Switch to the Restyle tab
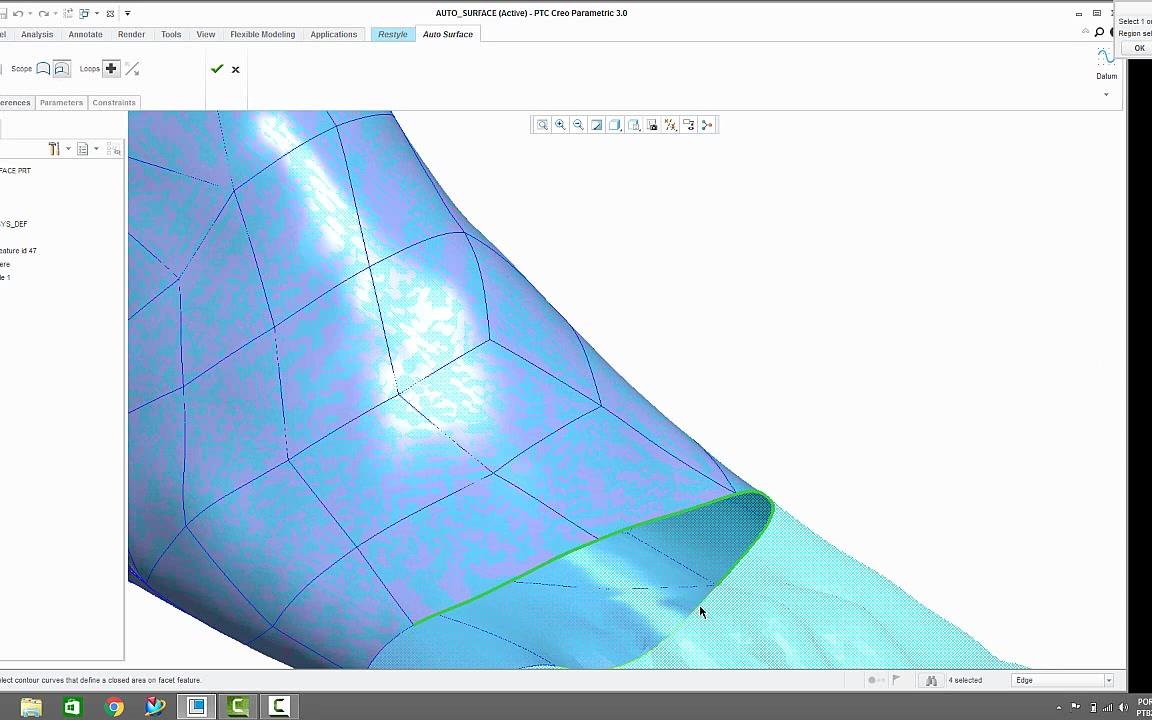1152x720 pixels. (392, 34)
